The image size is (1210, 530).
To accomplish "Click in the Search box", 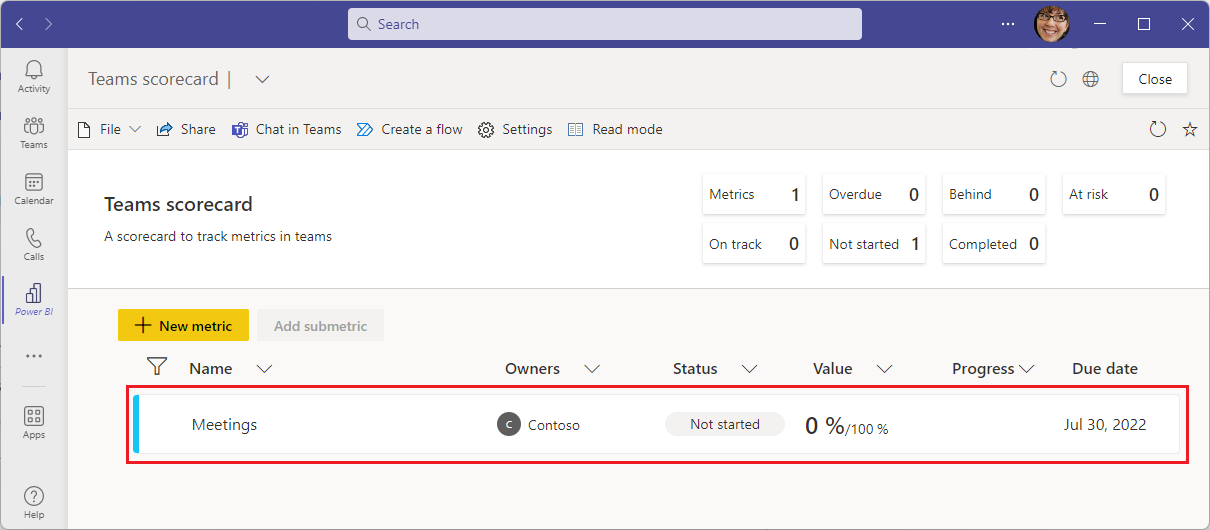I will click(605, 24).
